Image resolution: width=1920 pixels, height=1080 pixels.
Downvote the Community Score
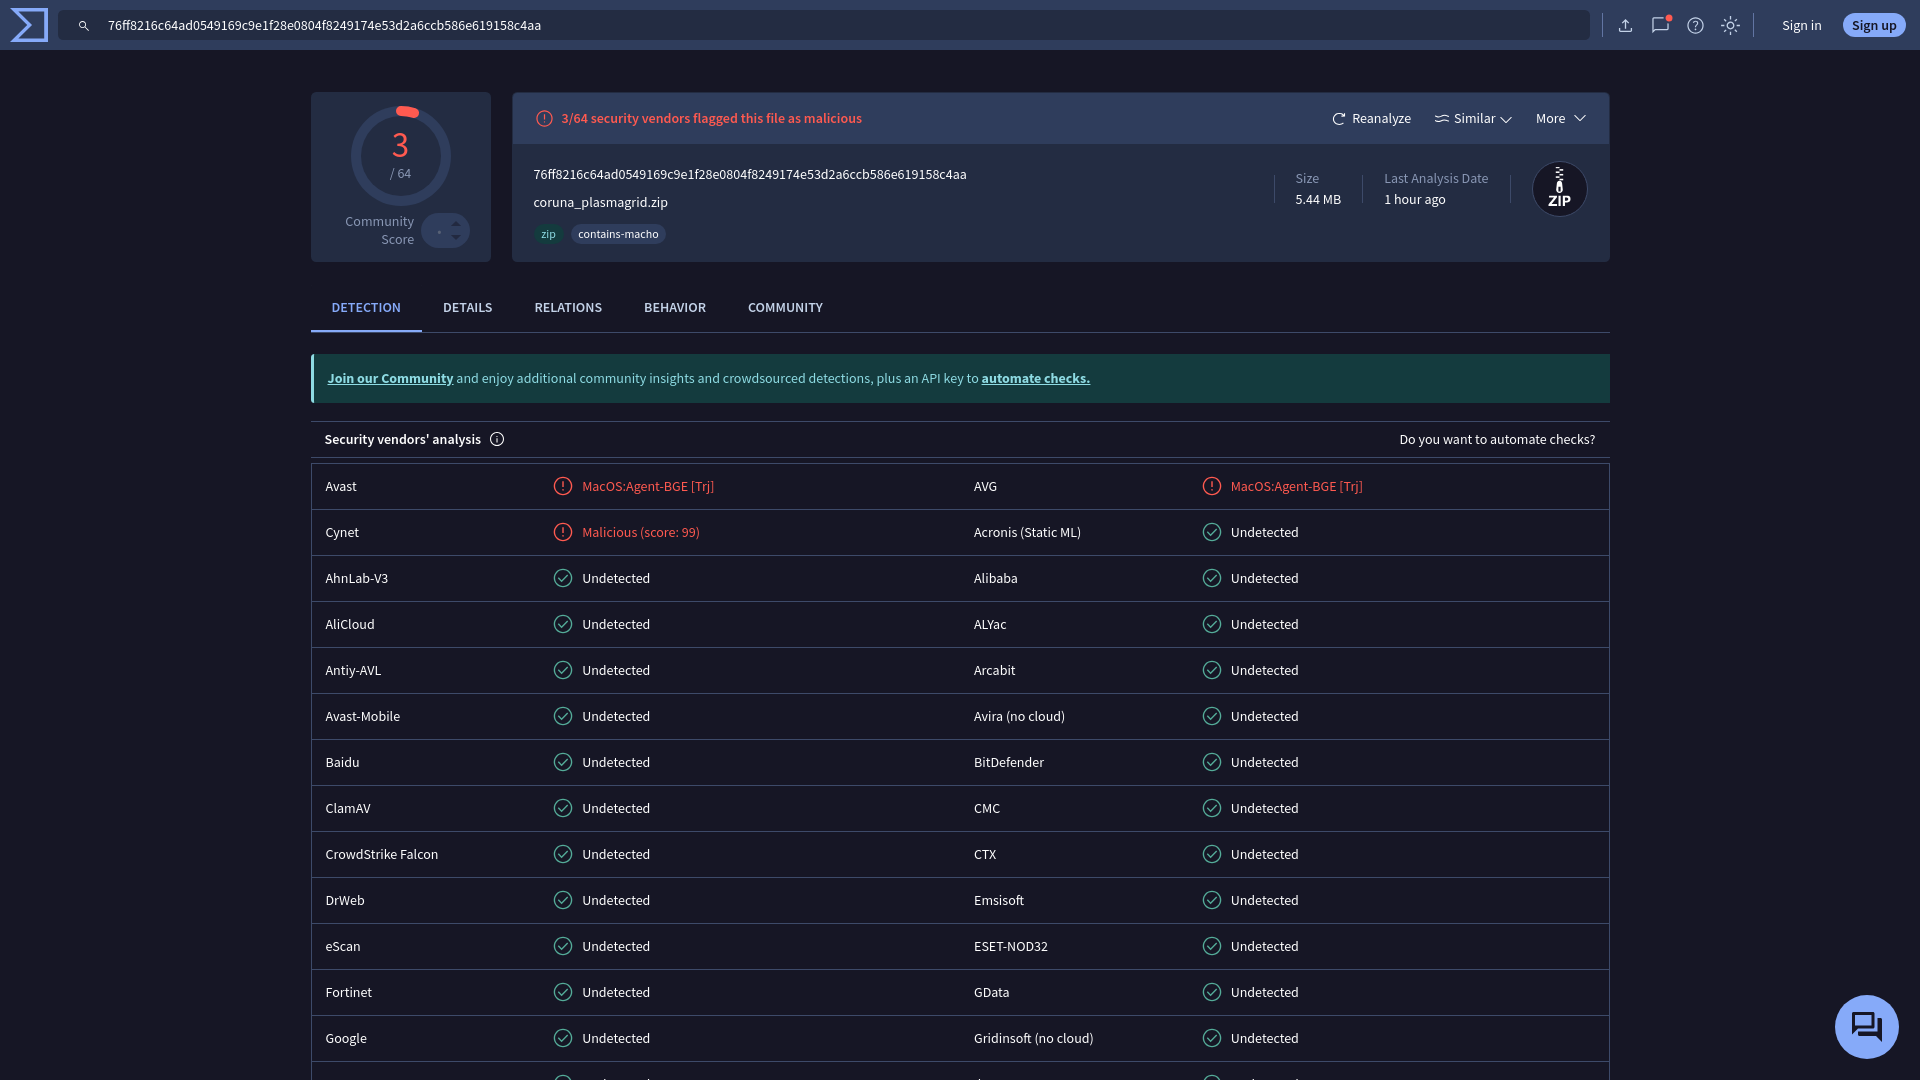click(456, 237)
